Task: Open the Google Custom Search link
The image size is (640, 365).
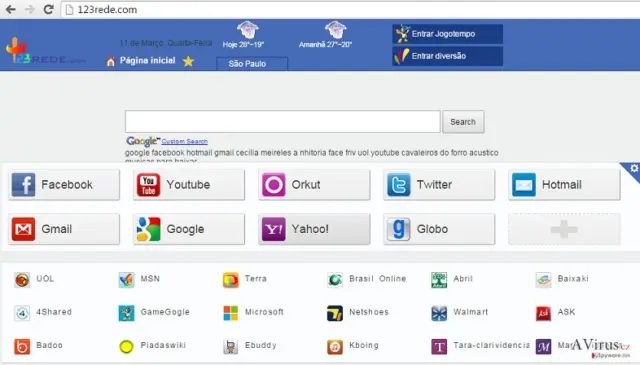Action: [184, 141]
